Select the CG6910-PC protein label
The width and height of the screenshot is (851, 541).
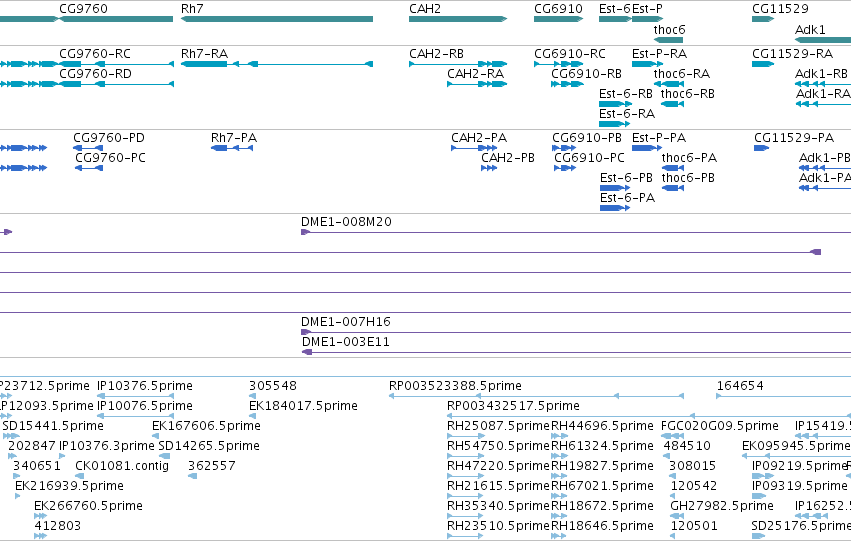tap(589, 158)
